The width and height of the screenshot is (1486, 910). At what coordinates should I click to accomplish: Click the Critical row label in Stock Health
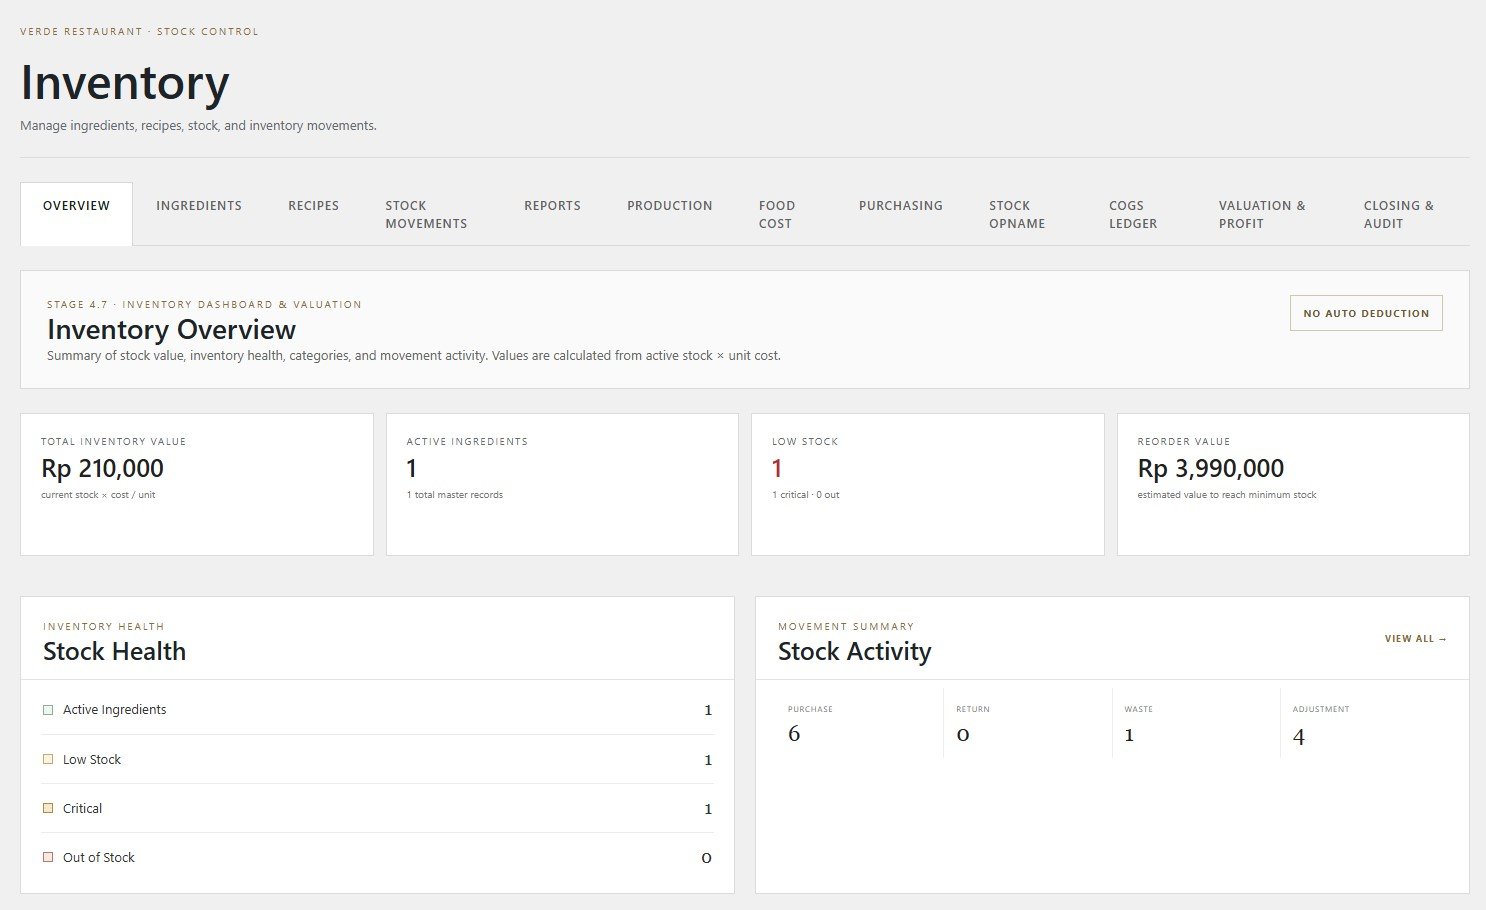coord(82,808)
